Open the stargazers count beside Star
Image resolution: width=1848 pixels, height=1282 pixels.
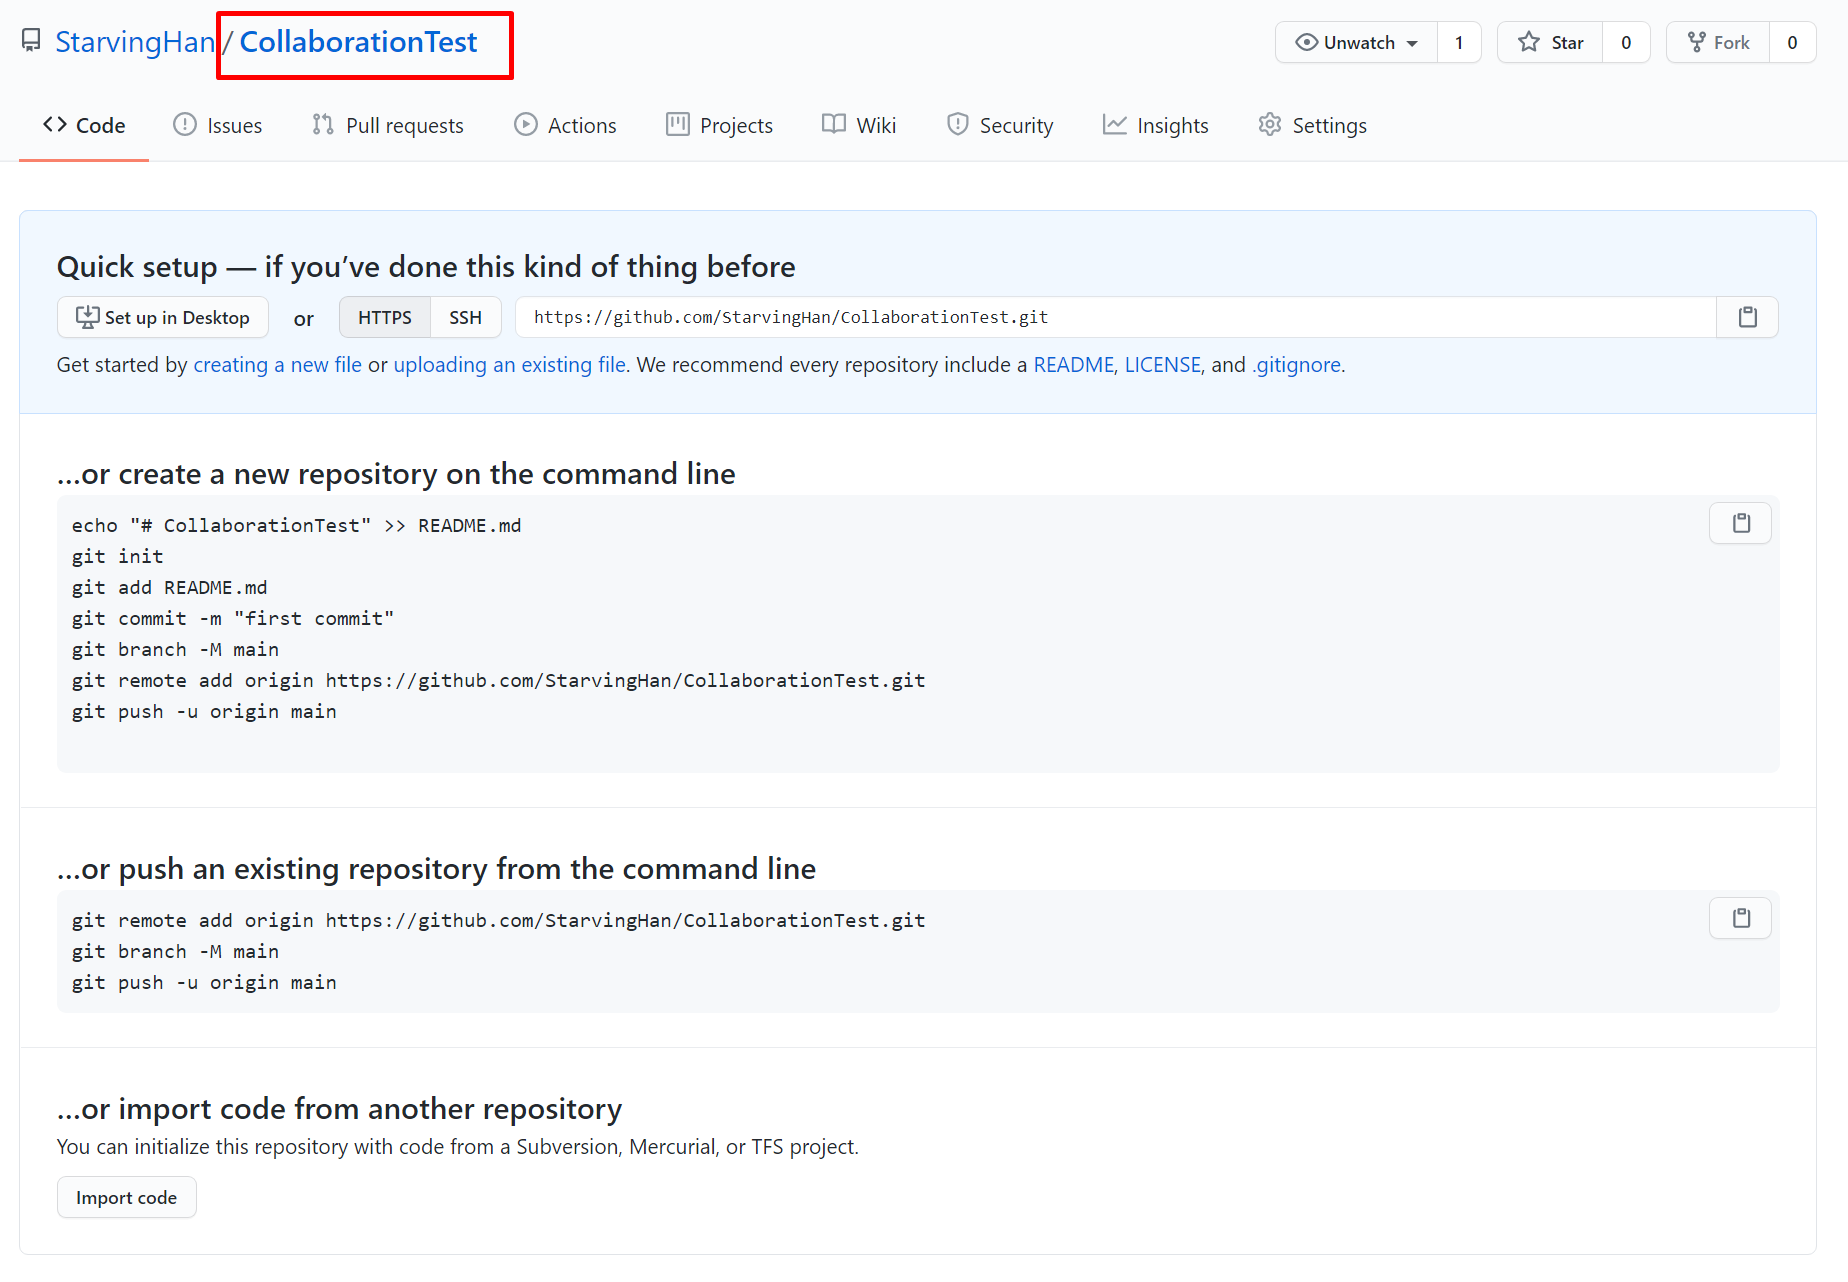[1626, 42]
